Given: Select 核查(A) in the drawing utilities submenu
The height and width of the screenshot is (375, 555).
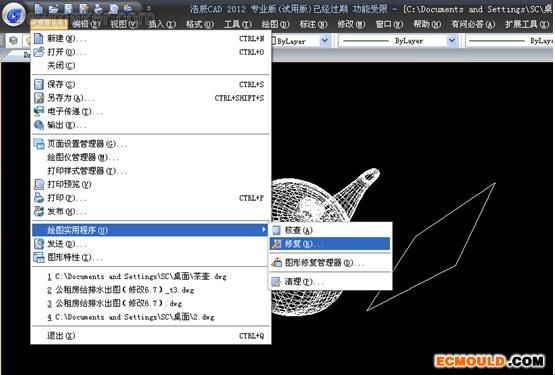Looking at the screenshot, I should (330, 231).
